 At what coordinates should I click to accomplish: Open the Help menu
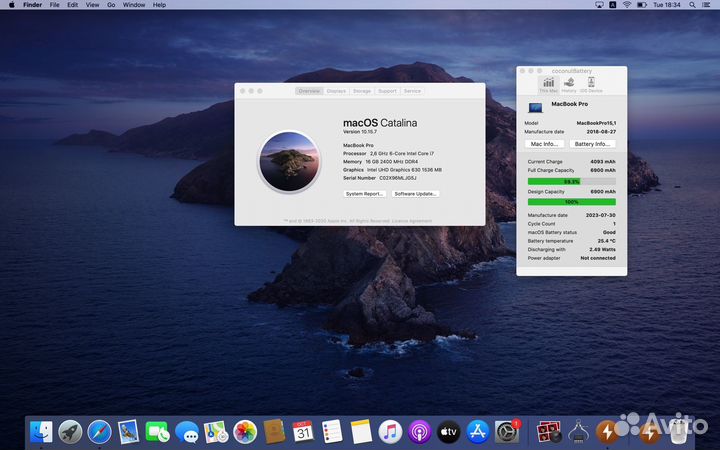click(159, 5)
